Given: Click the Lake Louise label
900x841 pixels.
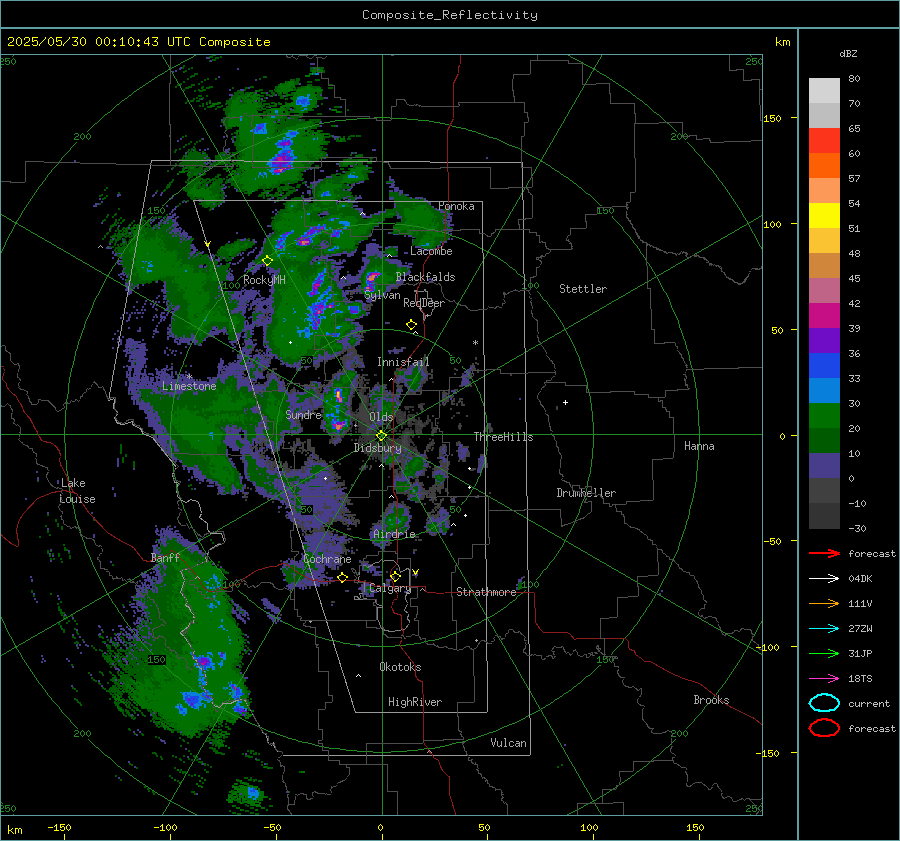Looking at the screenshot, I should point(77,491).
